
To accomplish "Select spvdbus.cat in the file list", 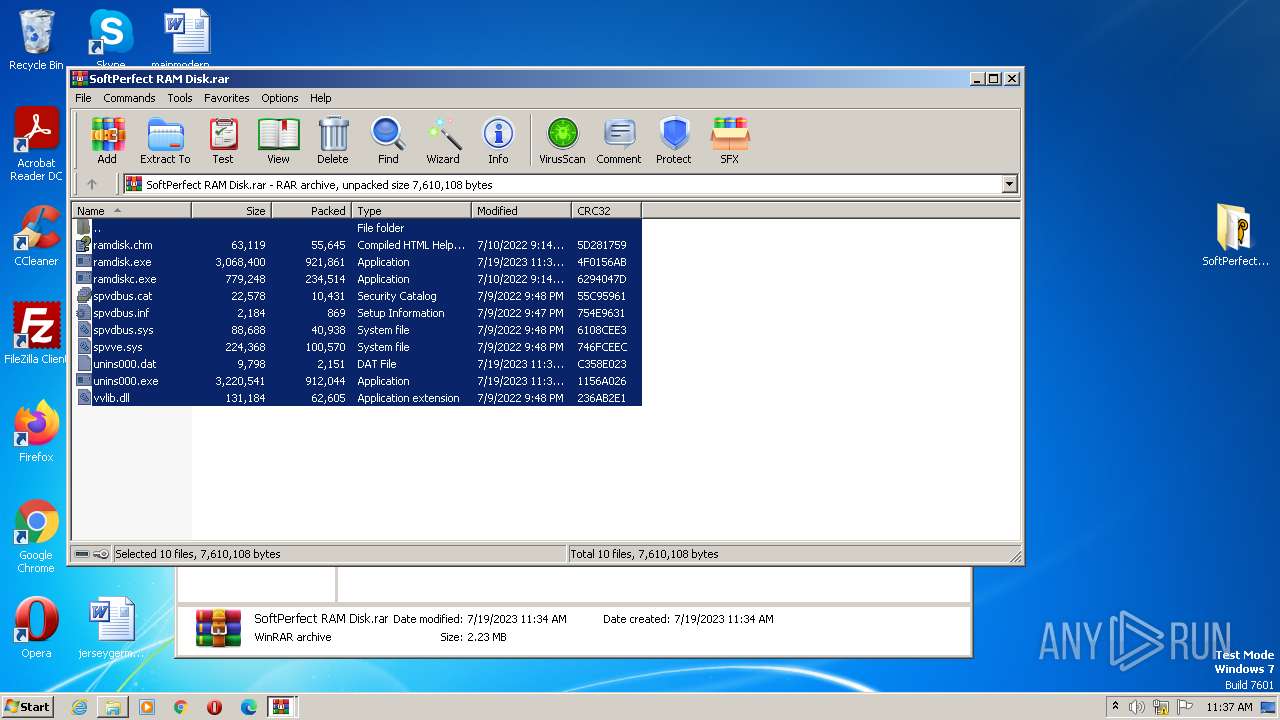I will [x=357, y=296].
